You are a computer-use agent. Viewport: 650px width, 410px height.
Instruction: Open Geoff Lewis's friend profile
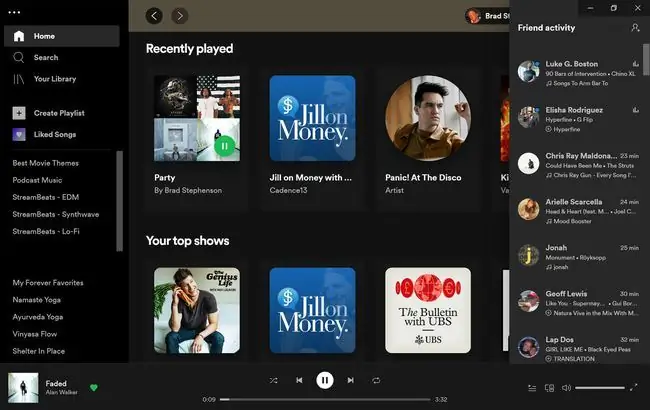click(x=566, y=294)
